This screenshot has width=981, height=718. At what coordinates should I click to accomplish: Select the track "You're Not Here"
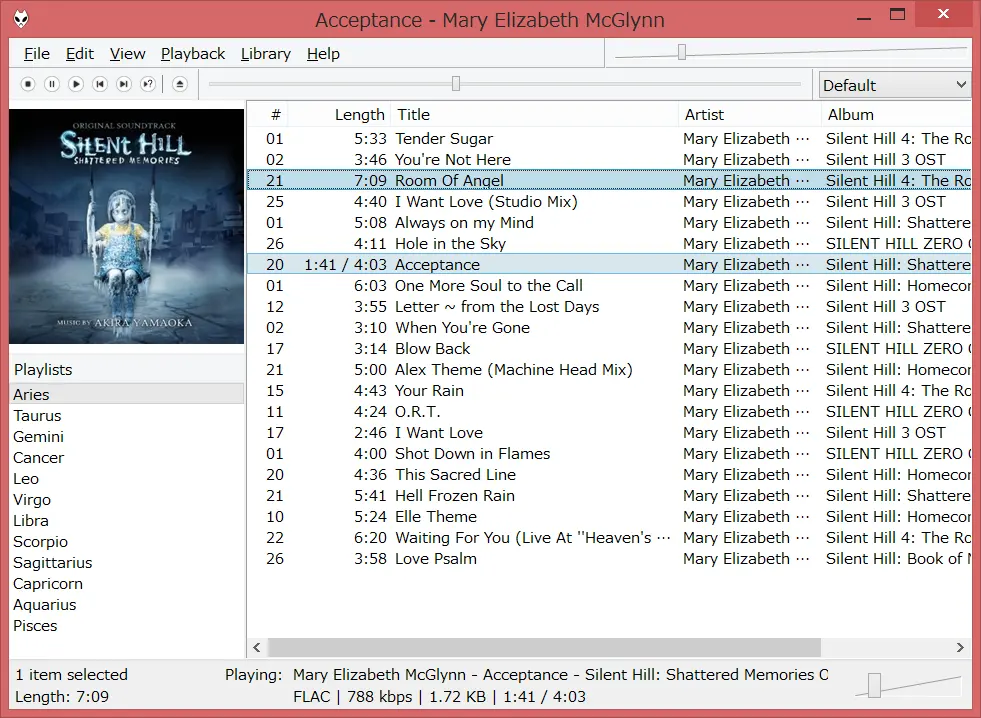tap(609, 159)
